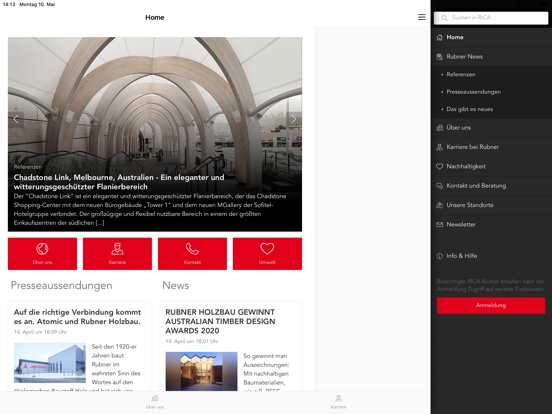552x414 pixels.
Task: Open Kontakt und Beratung menu item
Action: [491, 186]
